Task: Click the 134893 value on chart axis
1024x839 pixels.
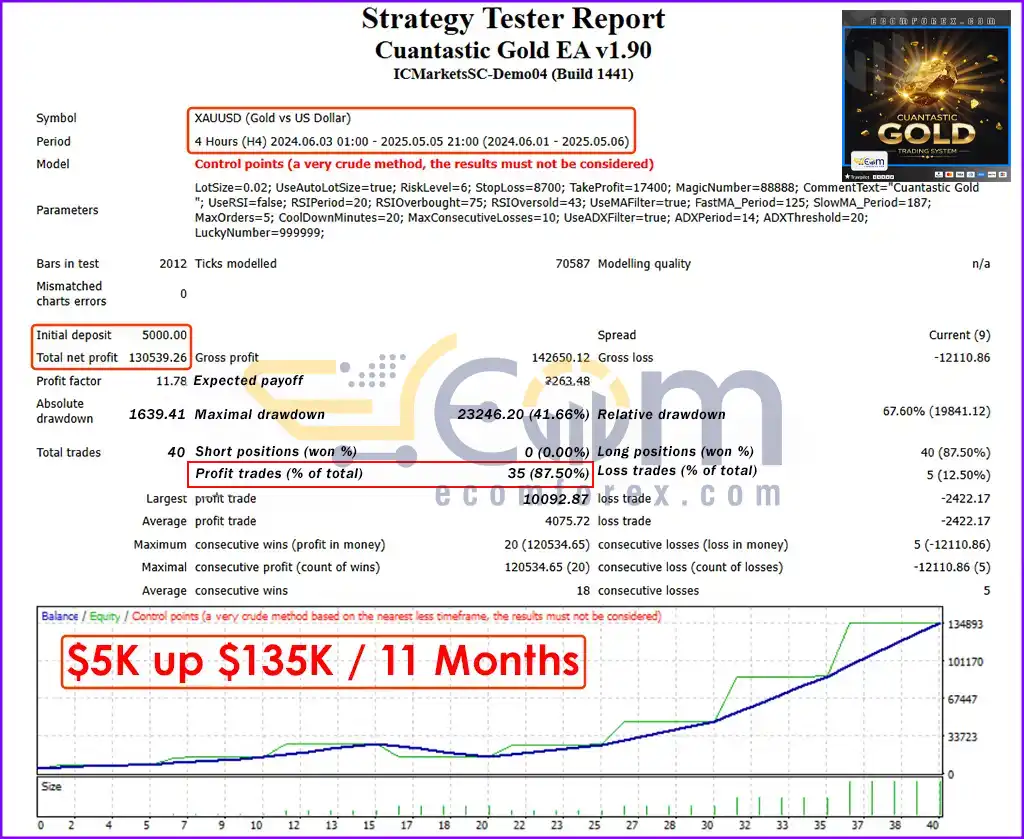Action: (x=965, y=624)
